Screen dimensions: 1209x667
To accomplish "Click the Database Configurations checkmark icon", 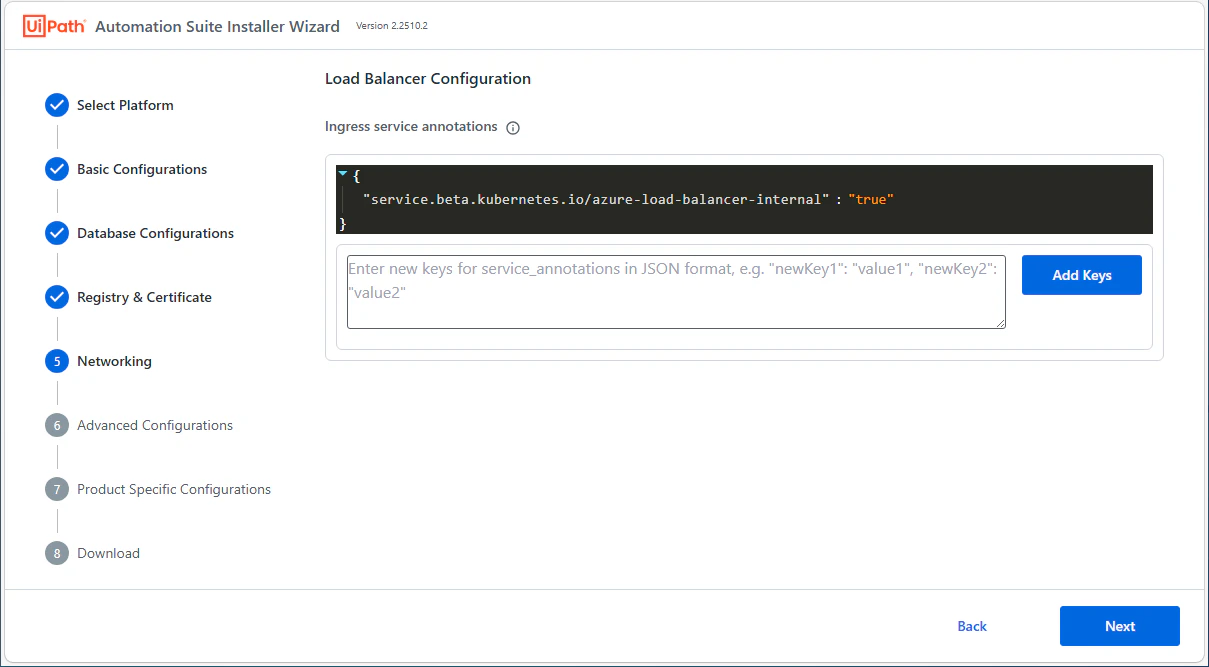I will coord(57,233).
